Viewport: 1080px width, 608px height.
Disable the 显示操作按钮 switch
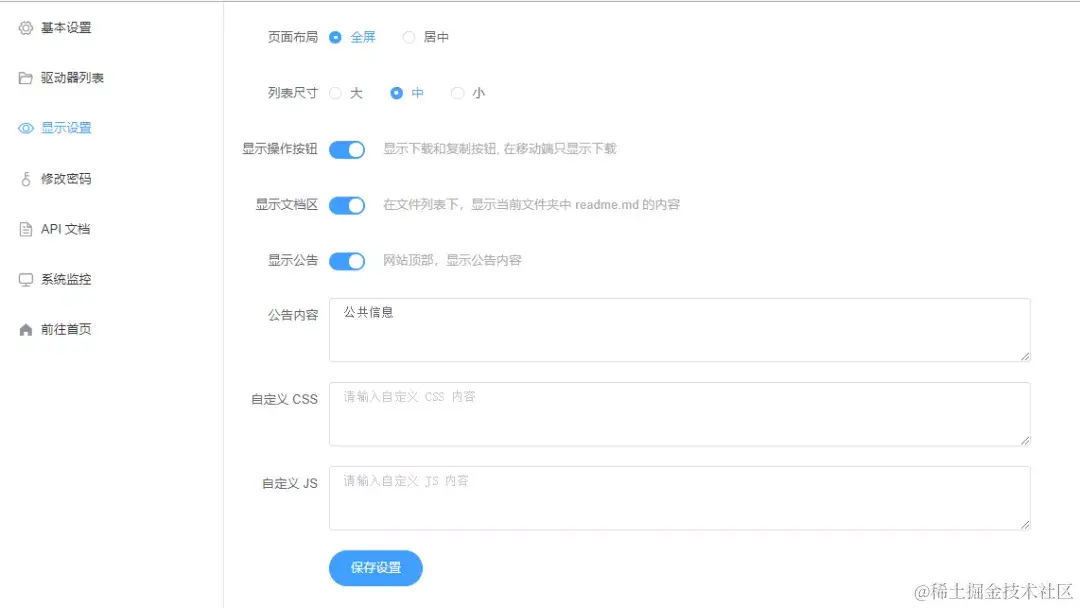[347, 148]
